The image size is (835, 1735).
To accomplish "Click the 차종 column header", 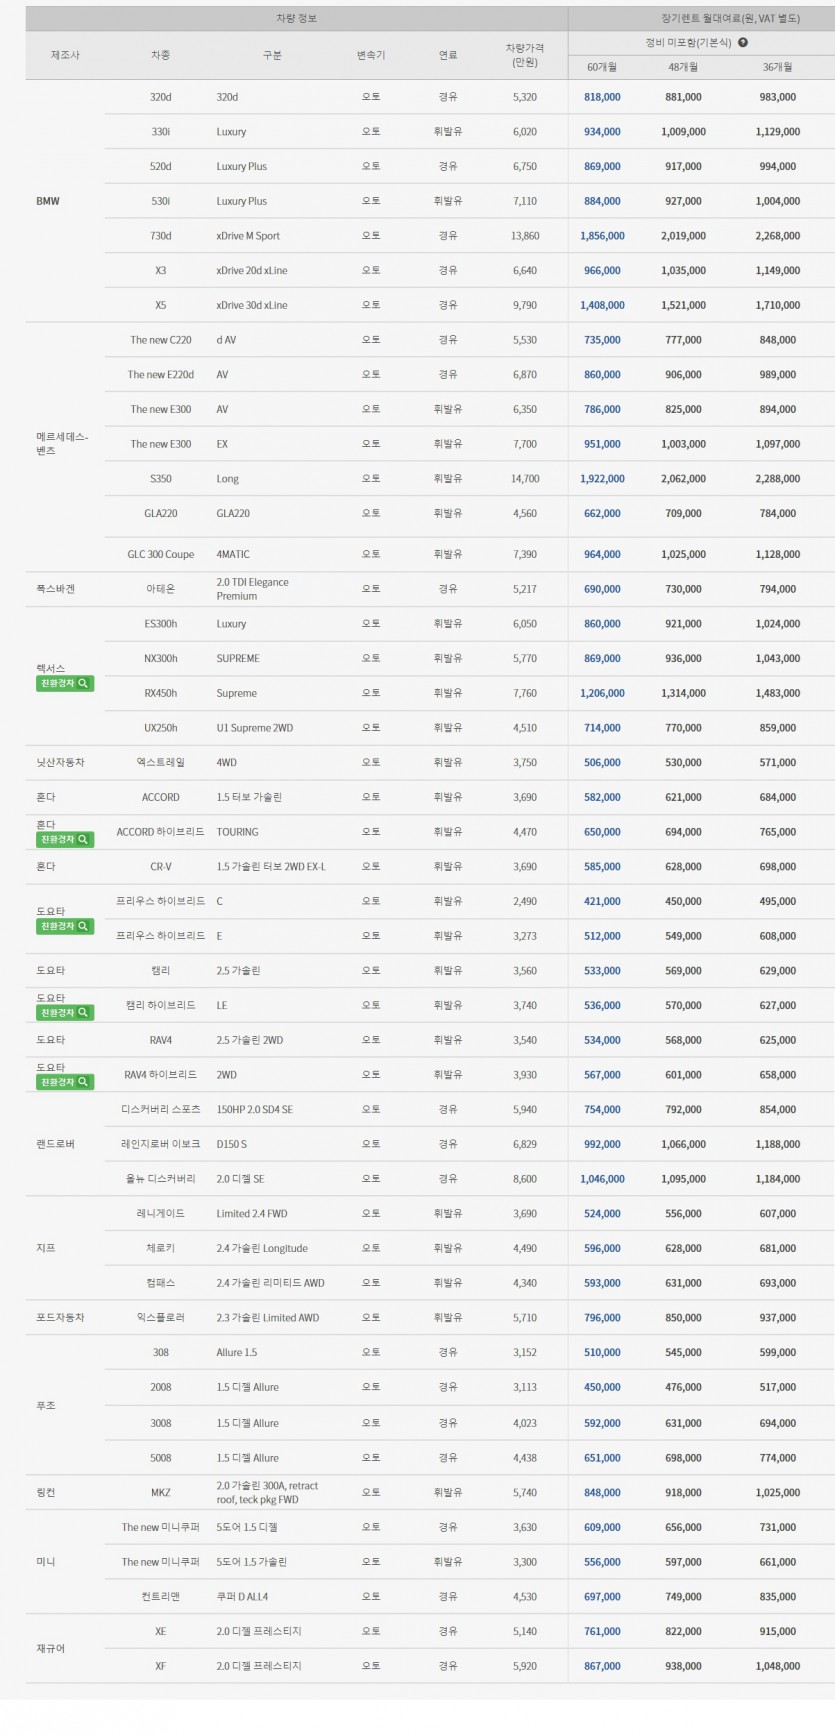I will (x=160, y=55).
